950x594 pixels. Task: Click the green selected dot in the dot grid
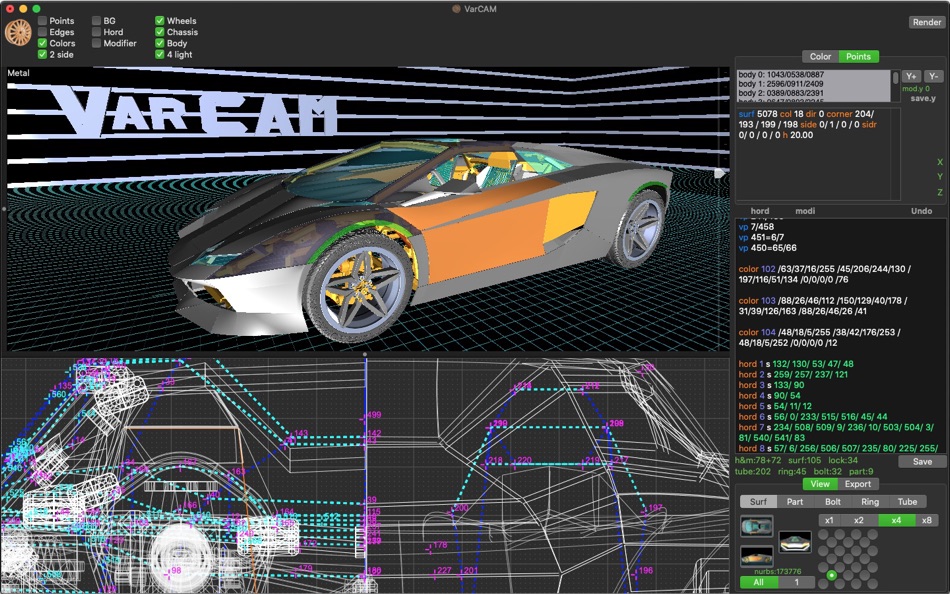[x=832, y=575]
